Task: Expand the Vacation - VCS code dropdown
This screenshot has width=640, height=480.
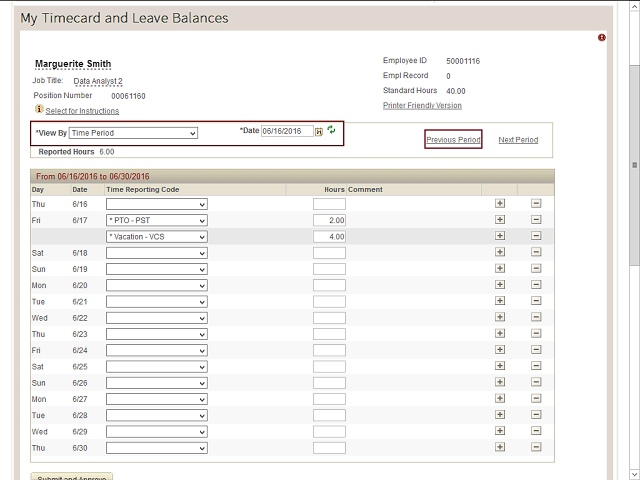Action: coord(157,236)
